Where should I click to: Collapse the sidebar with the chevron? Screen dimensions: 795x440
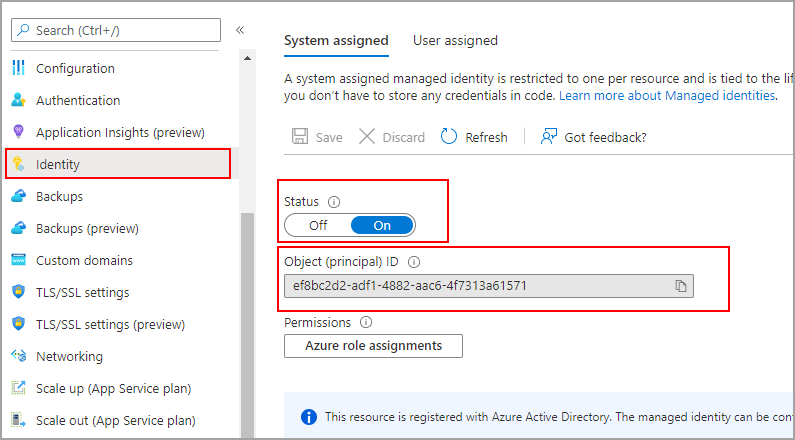[x=240, y=30]
